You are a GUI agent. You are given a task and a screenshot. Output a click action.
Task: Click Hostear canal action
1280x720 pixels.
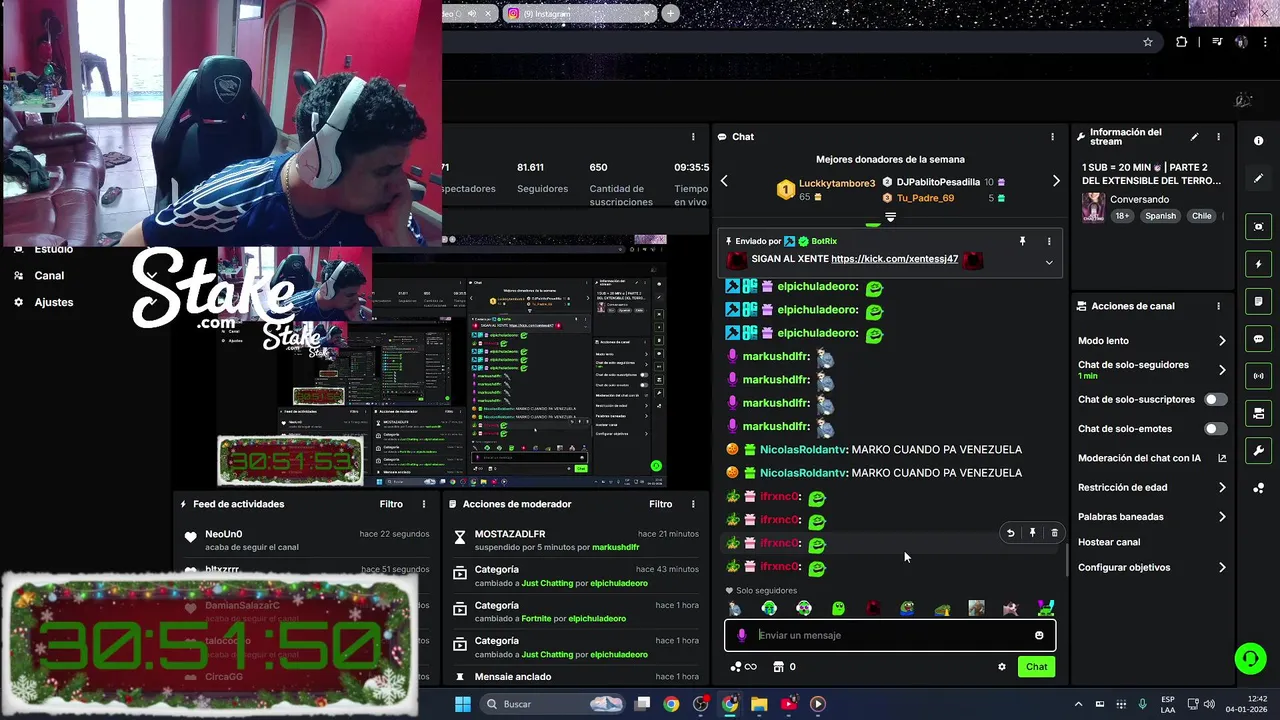(x=1109, y=542)
